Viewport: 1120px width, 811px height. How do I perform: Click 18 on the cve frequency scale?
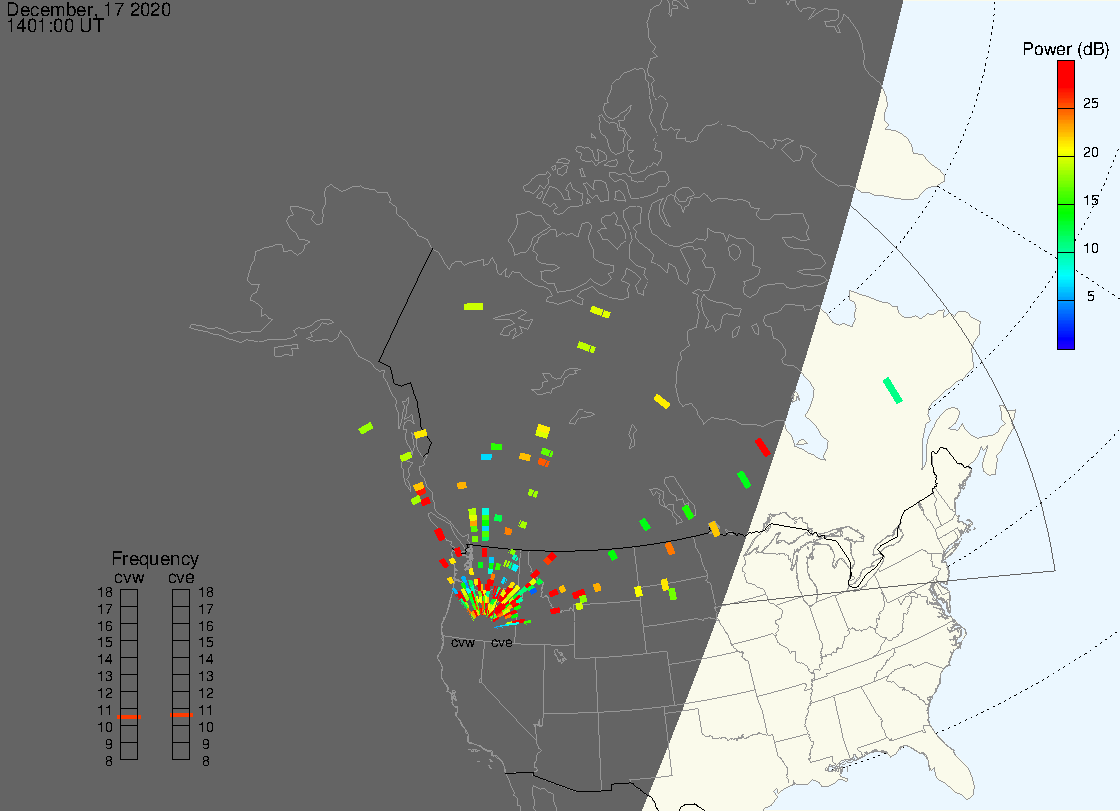tap(206, 592)
